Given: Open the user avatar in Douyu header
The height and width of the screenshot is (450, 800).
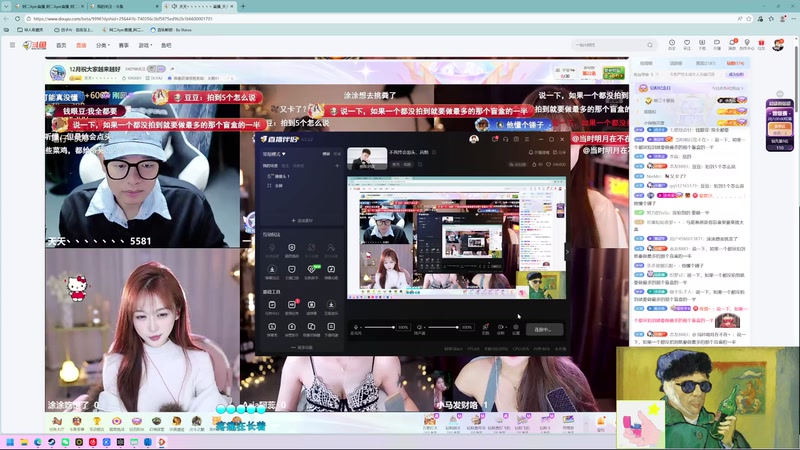Looking at the screenshot, I should [778, 45].
